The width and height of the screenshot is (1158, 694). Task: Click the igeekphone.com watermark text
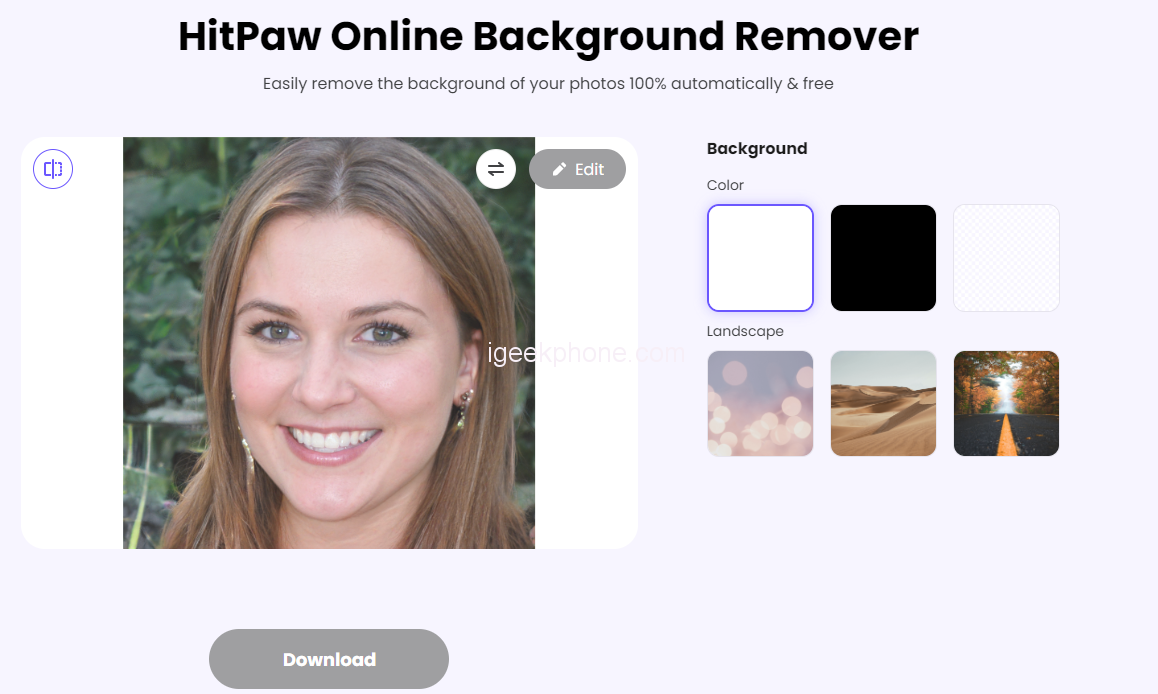(586, 353)
